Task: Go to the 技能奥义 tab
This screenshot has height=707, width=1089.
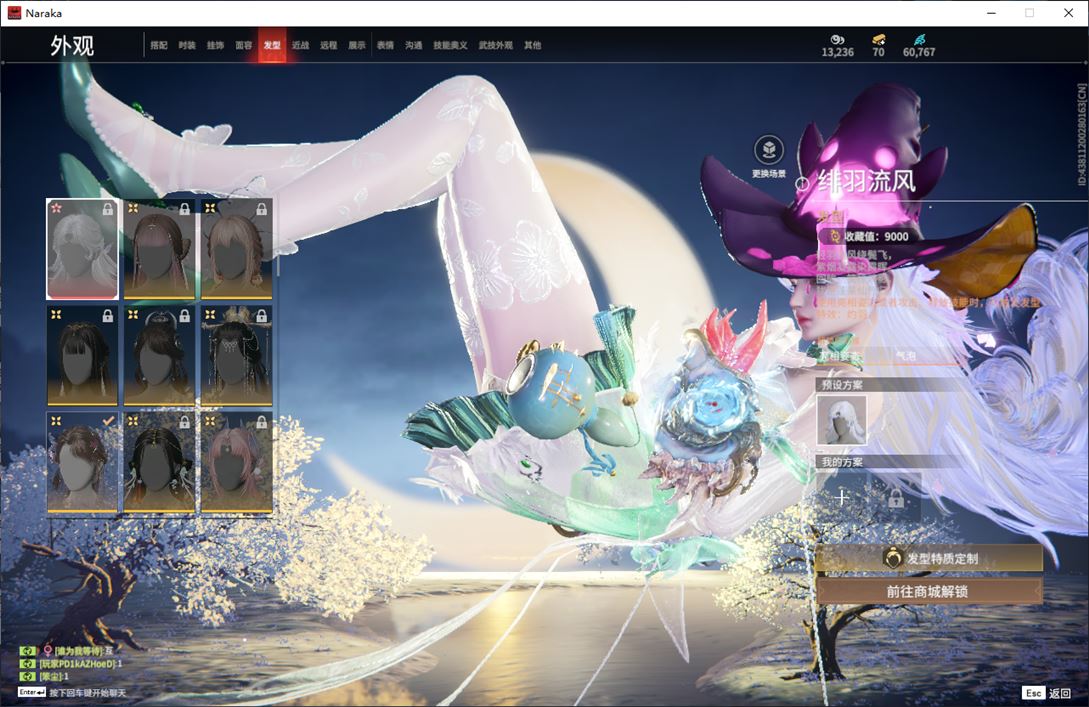Action: pos(450,45)
